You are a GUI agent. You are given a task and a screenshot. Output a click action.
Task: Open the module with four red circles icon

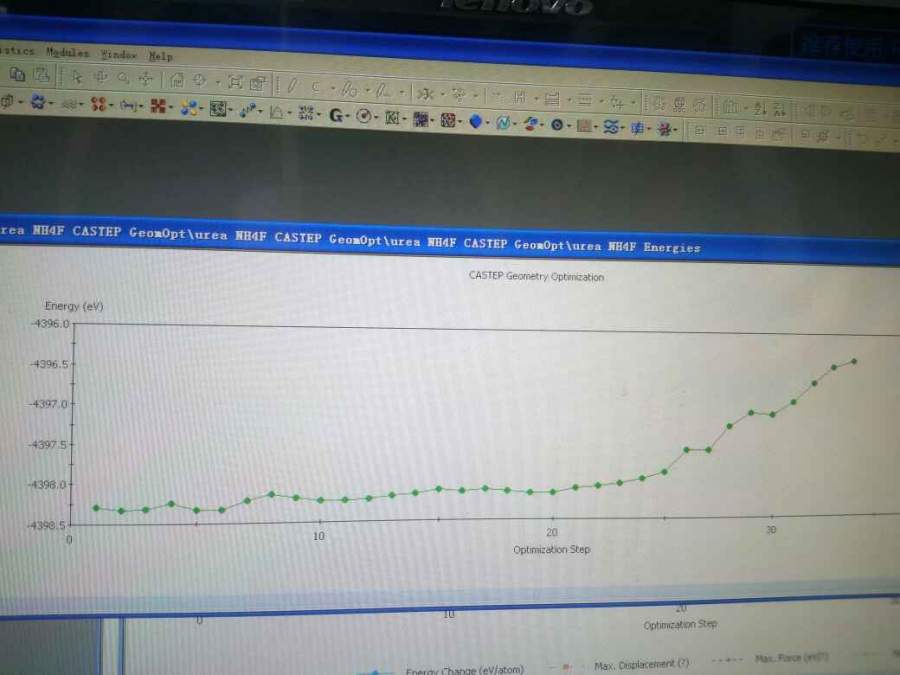point(98,104)
